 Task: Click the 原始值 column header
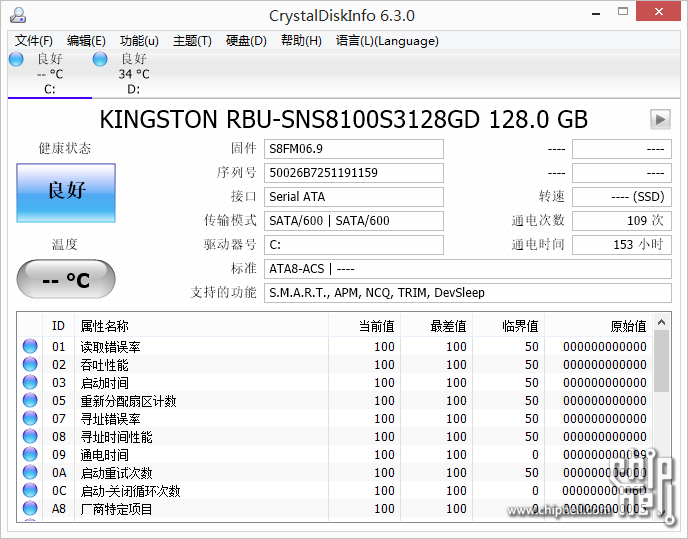tap(598, 326)
